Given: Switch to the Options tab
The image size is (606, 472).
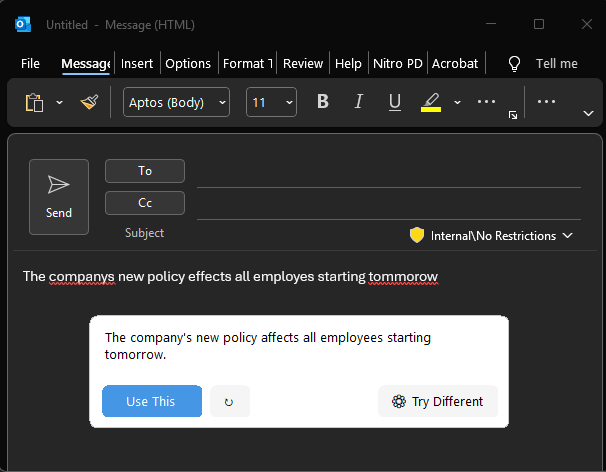Looking at the screenshot, I should [188, 63].
